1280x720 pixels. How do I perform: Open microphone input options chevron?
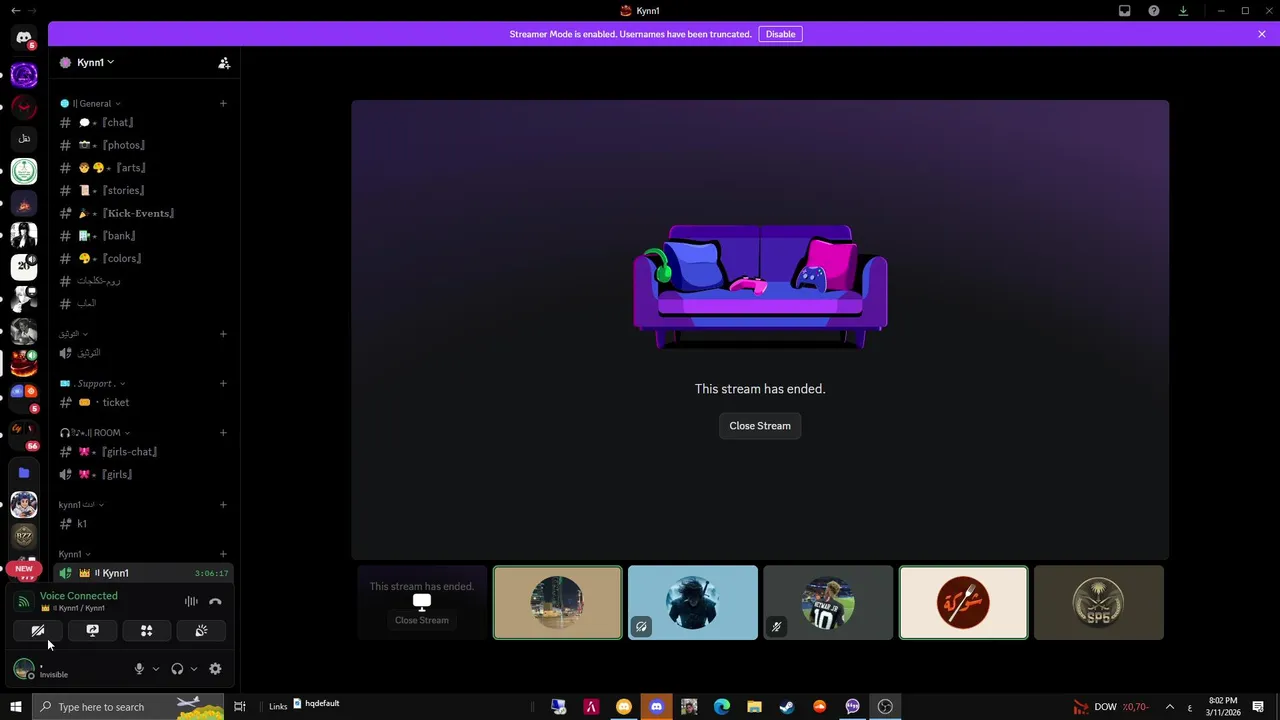tap(155, 669)
